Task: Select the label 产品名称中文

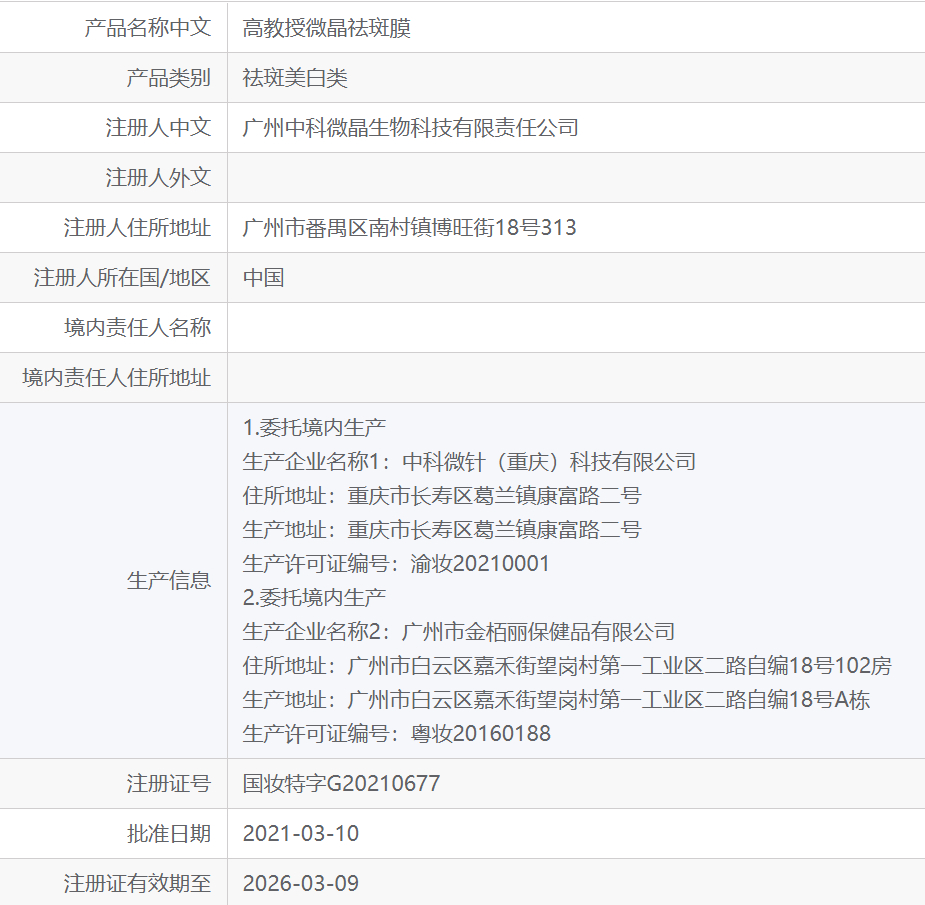Action: click(147, 28)
